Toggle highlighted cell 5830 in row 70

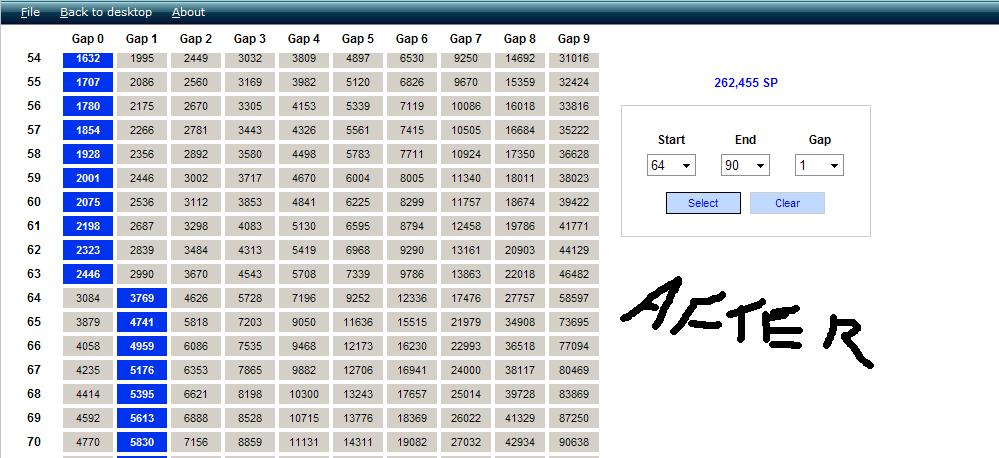[142, 442]
